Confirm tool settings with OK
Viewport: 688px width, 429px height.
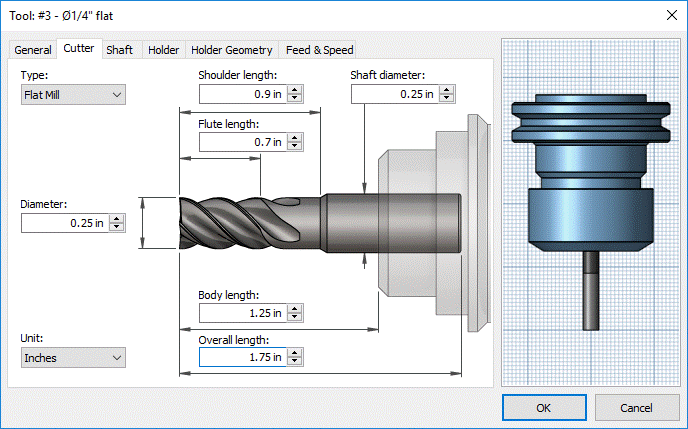click(x=544, y=408)
